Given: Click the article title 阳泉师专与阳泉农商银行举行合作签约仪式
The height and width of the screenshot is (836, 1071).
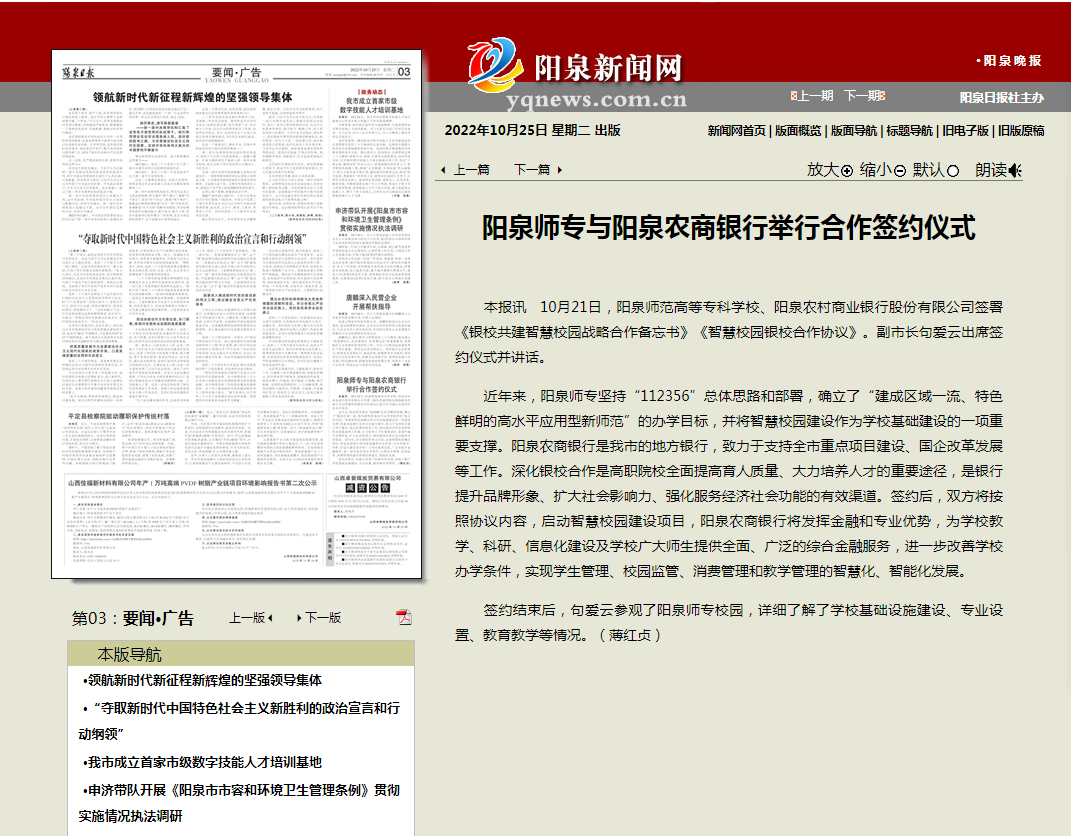Looking at the screenshot, I should point(729,227).
